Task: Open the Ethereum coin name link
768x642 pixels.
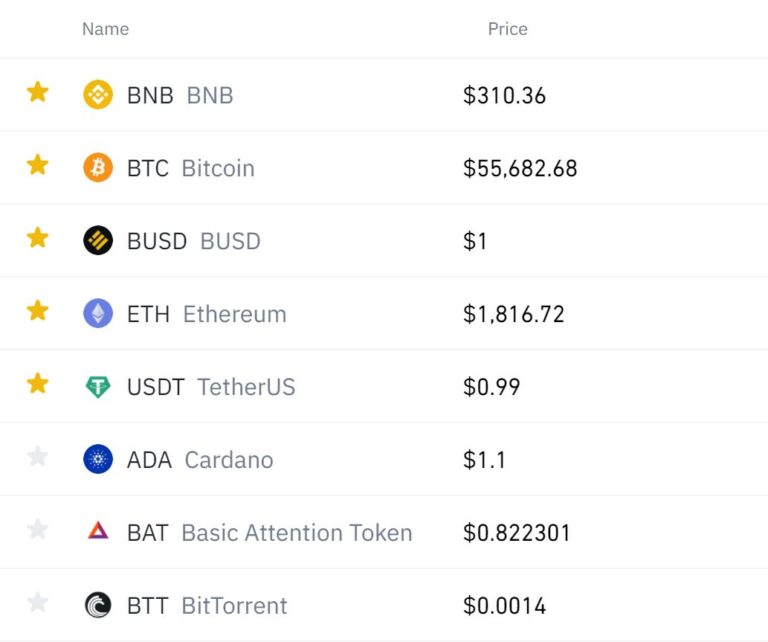Action: (235, 314)
